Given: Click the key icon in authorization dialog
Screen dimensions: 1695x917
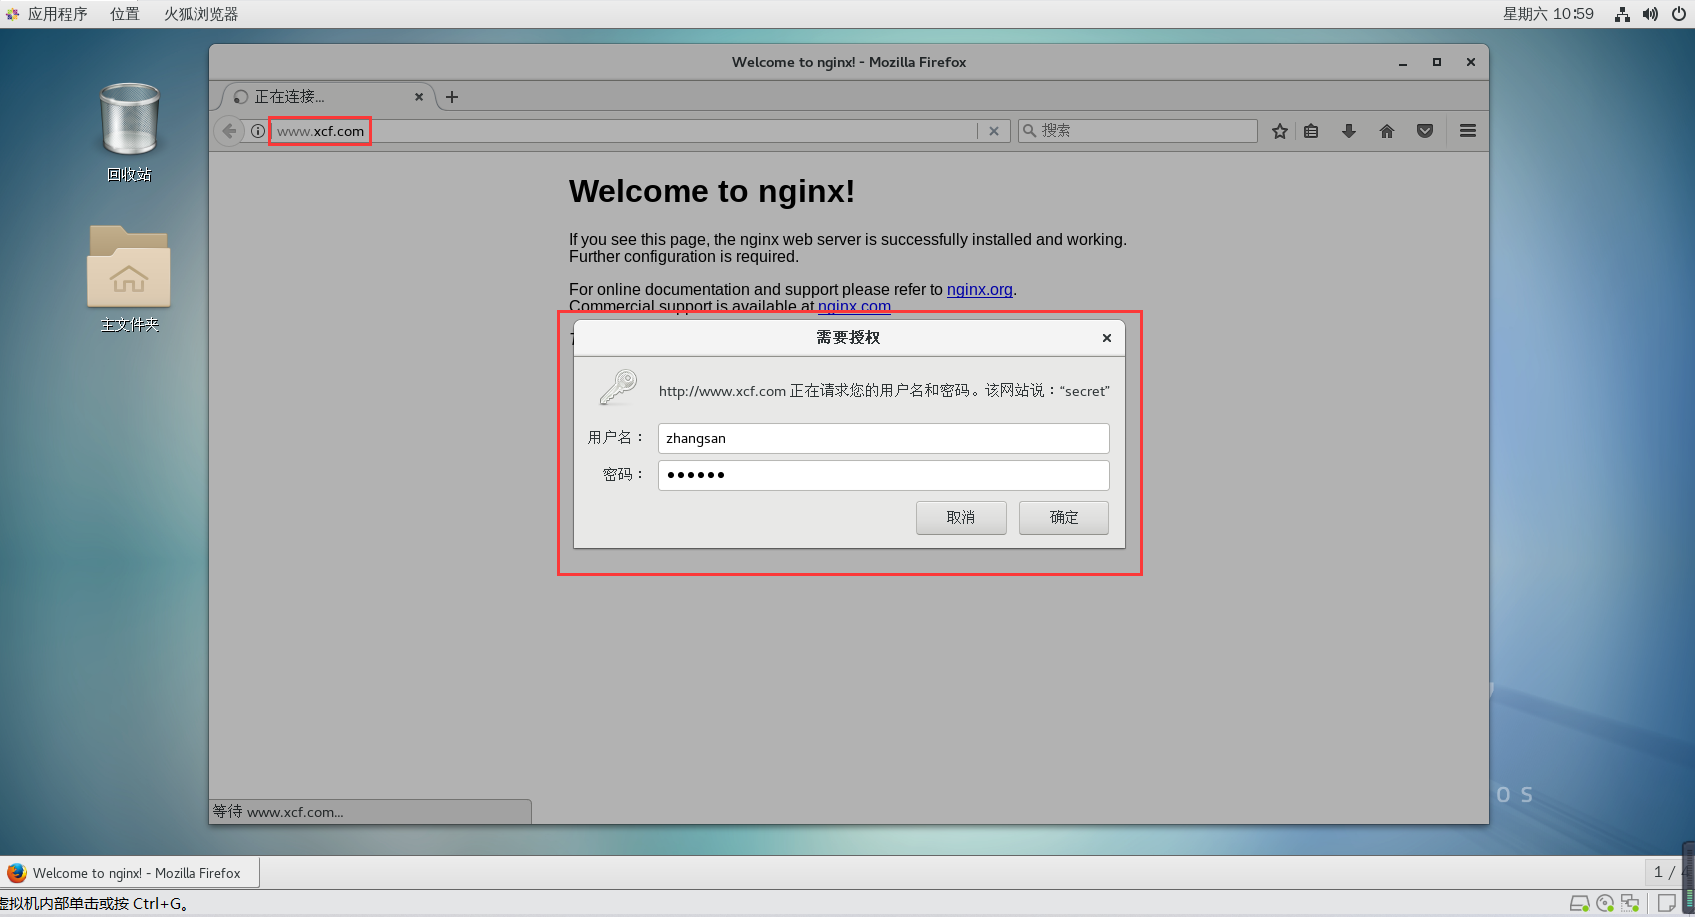Looking at the screenshot, I should click(x=618, y=387).
